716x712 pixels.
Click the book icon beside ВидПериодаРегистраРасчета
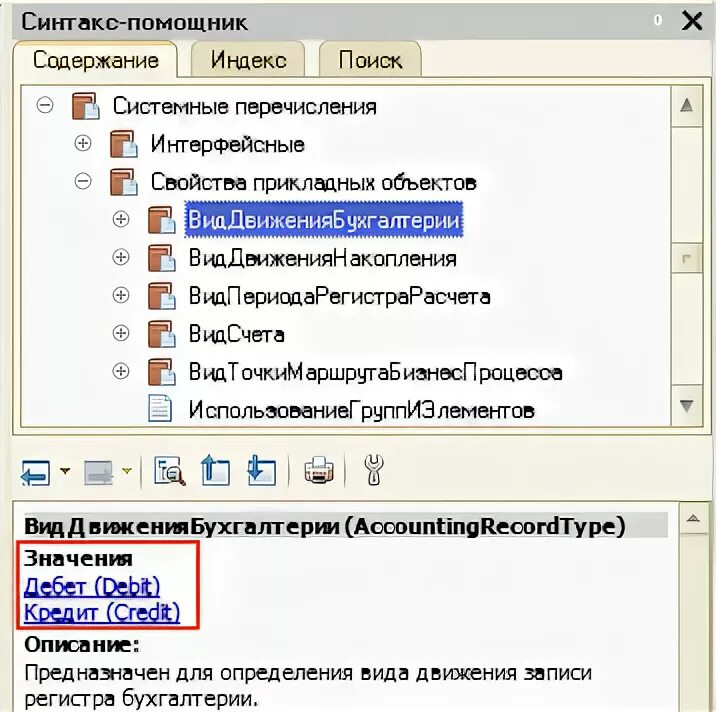[x=162, y=295]
